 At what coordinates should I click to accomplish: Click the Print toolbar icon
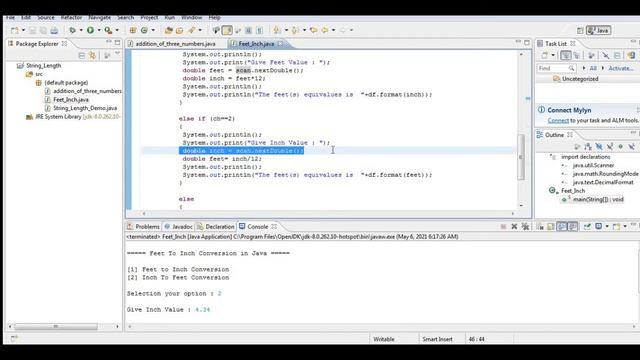coord(54,31)
